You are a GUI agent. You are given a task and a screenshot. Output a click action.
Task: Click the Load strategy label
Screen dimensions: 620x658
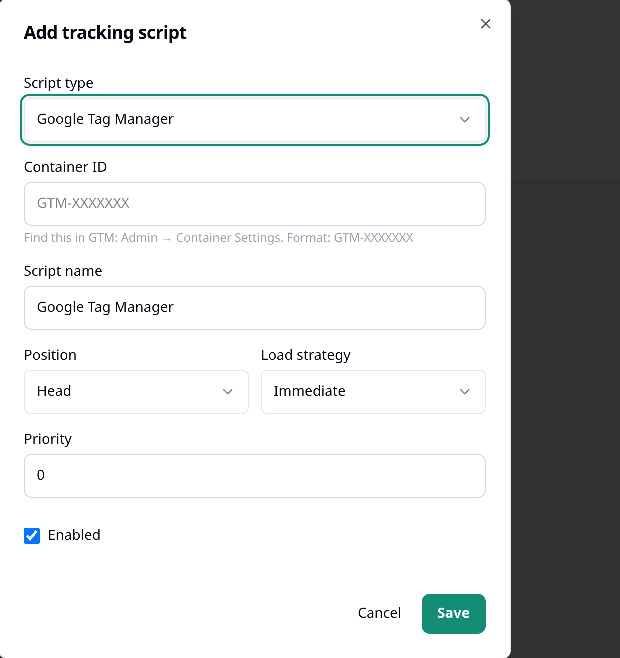[x=306, y=355]
